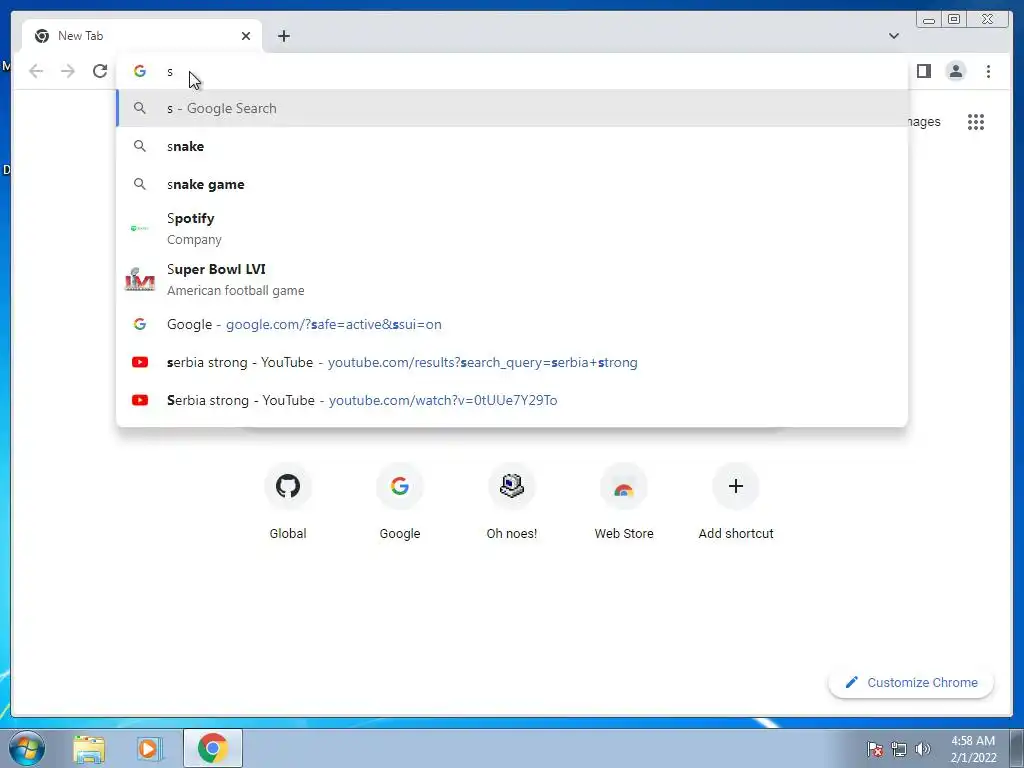Viewport: 1024px width, 768px height.
Task: Launch Windows Media Player from taskbar
Action: point(149,749)
